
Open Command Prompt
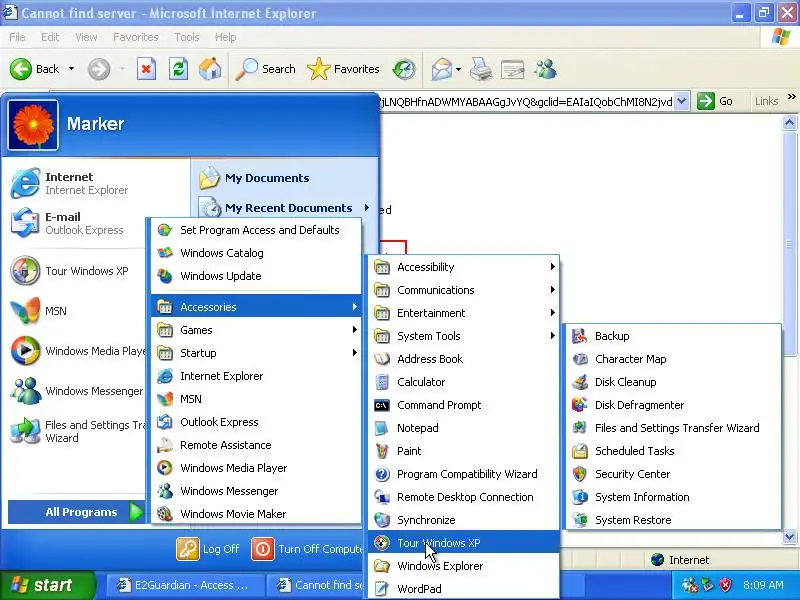(464, 405)
